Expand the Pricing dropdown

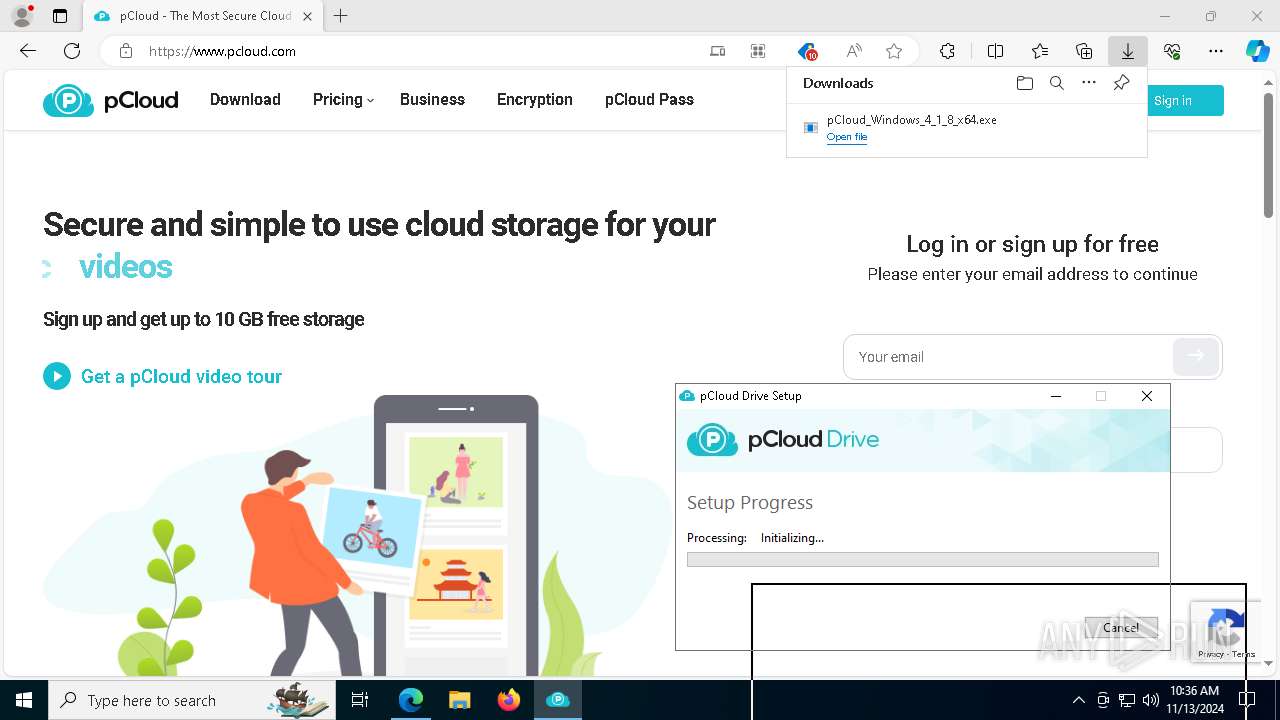pos(343,99)
